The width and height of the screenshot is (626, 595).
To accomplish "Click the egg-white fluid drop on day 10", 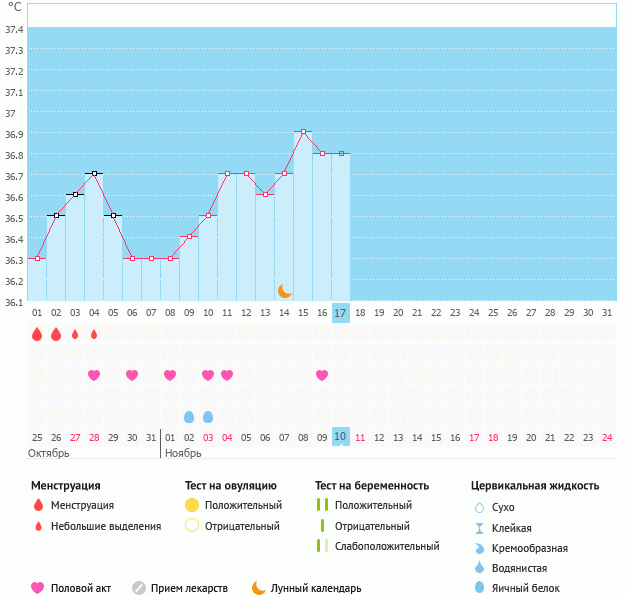I will point(208,416).
